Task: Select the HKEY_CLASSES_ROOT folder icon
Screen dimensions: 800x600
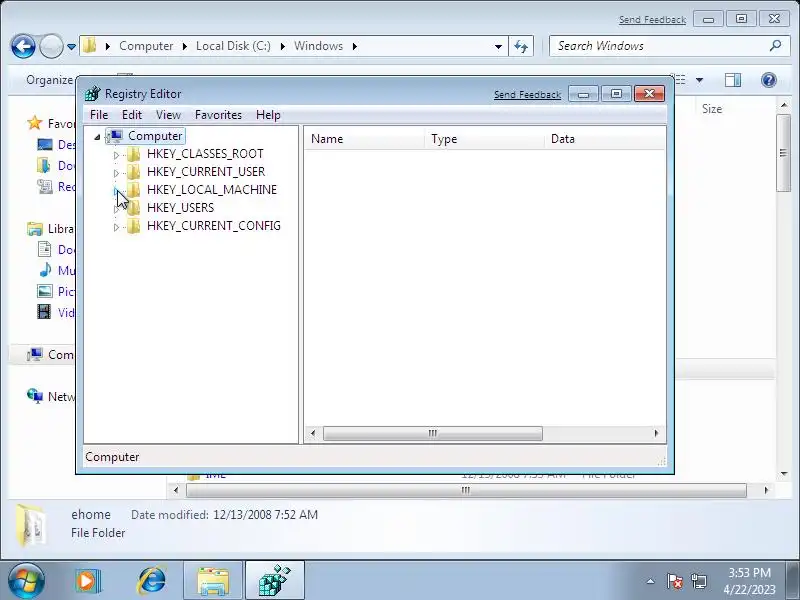Action: [134, 154]
